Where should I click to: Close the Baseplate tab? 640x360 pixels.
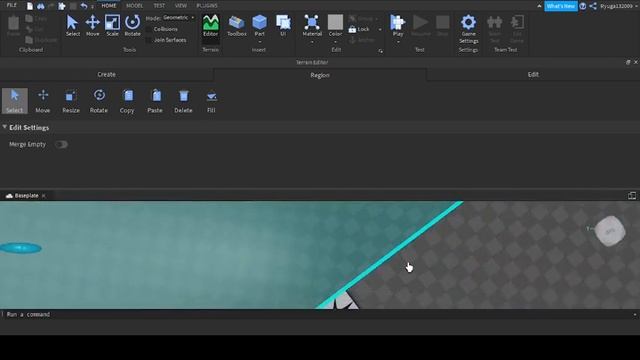tap(44, 196)
